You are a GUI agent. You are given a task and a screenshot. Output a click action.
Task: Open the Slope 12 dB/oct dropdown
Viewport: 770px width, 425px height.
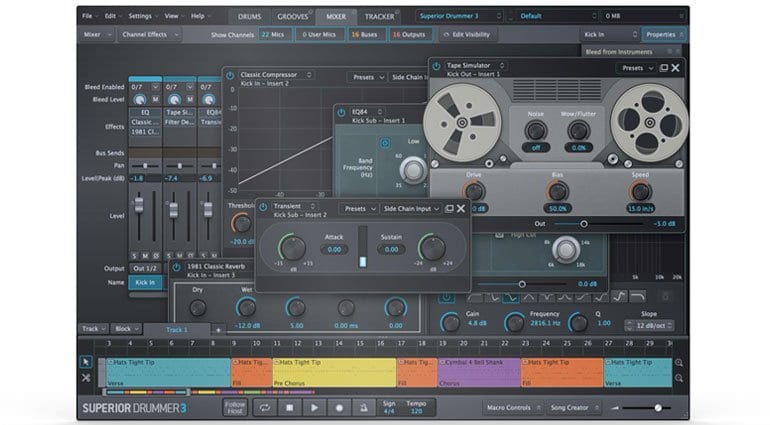[649, 326]
